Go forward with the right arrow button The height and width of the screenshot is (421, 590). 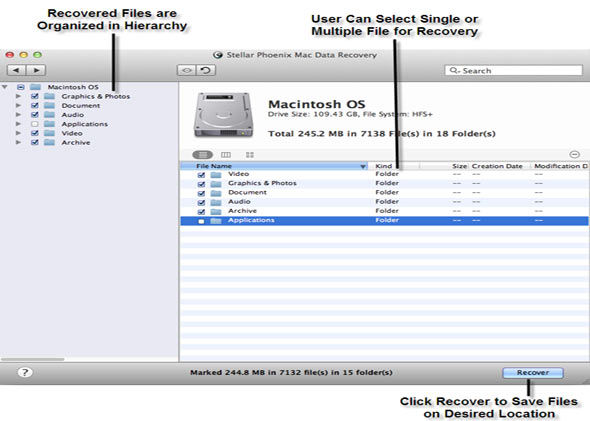tap(36, 70)
